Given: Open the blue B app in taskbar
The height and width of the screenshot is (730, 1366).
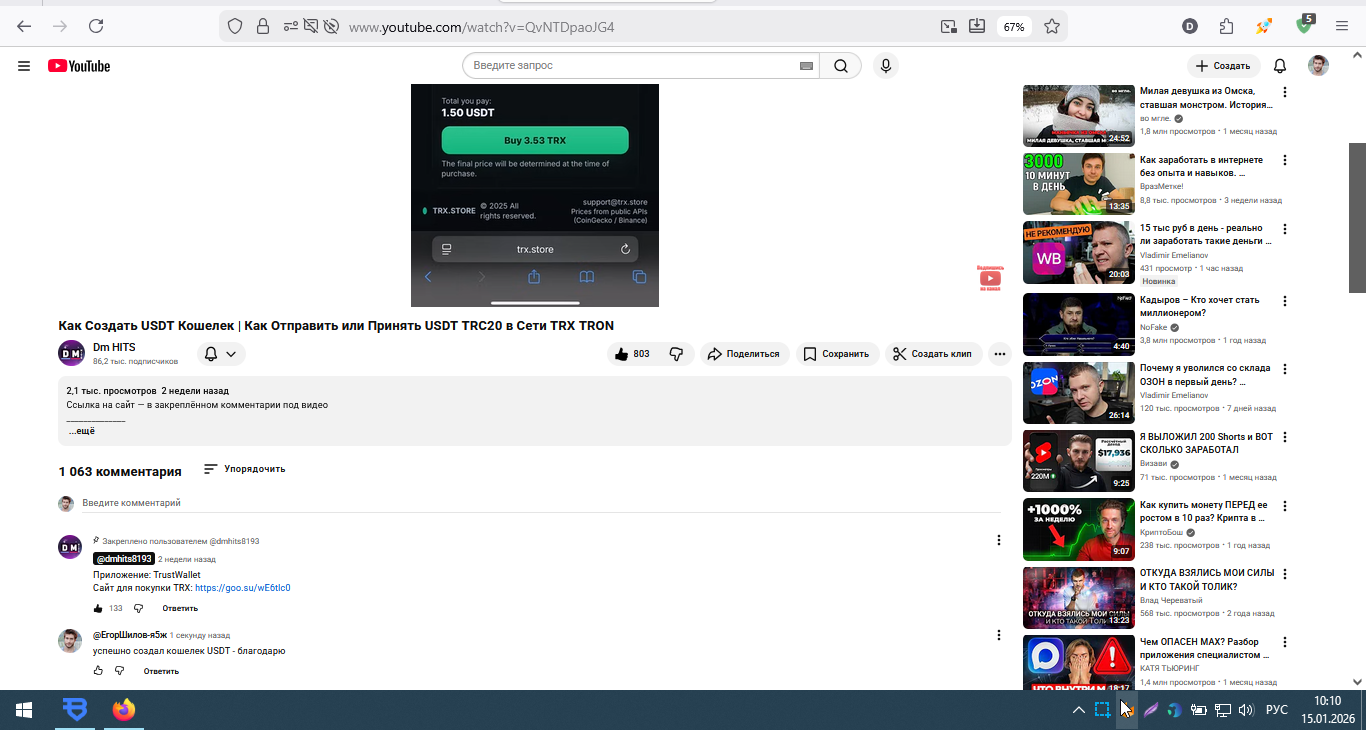Looking at the screenshot, I should coord(75,710).
